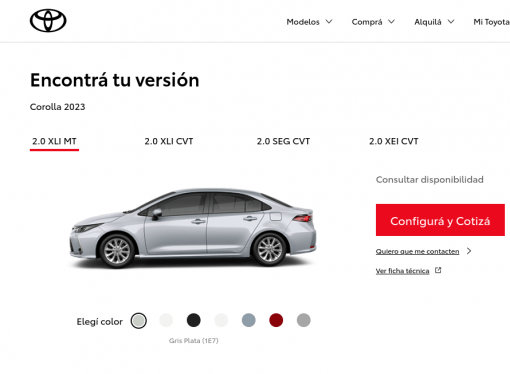Choose the gray swatch after red
The image size is (510, 374).
304,320
